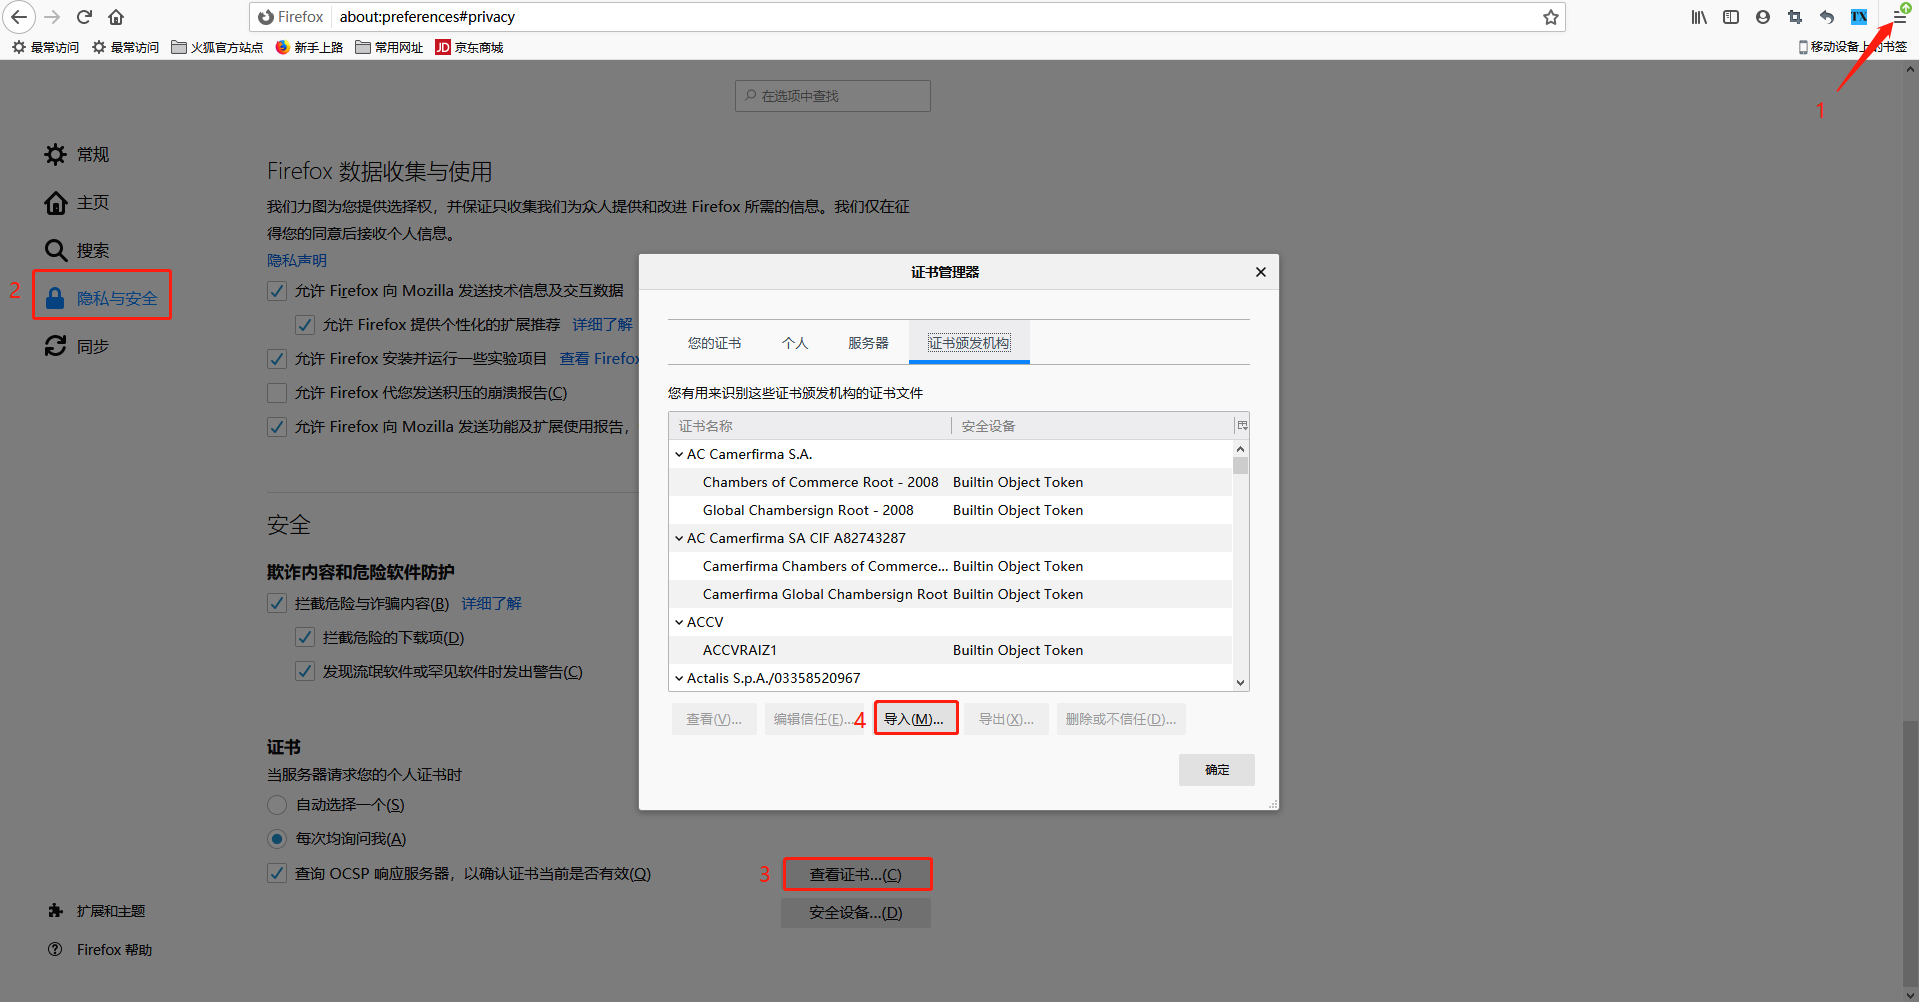Select the 隐私与安全 settings category
This screenshot has height=1002, width=1919.
[x=102, y=298]
